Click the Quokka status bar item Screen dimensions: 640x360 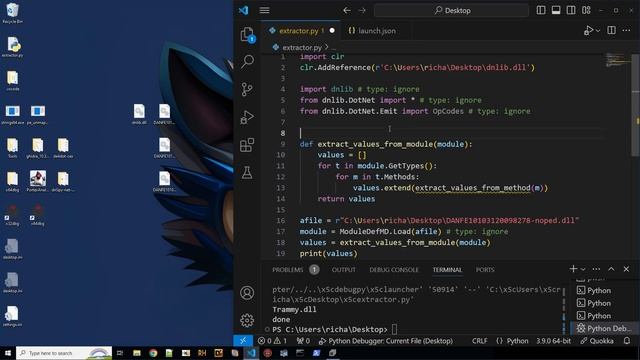[597, 341]
